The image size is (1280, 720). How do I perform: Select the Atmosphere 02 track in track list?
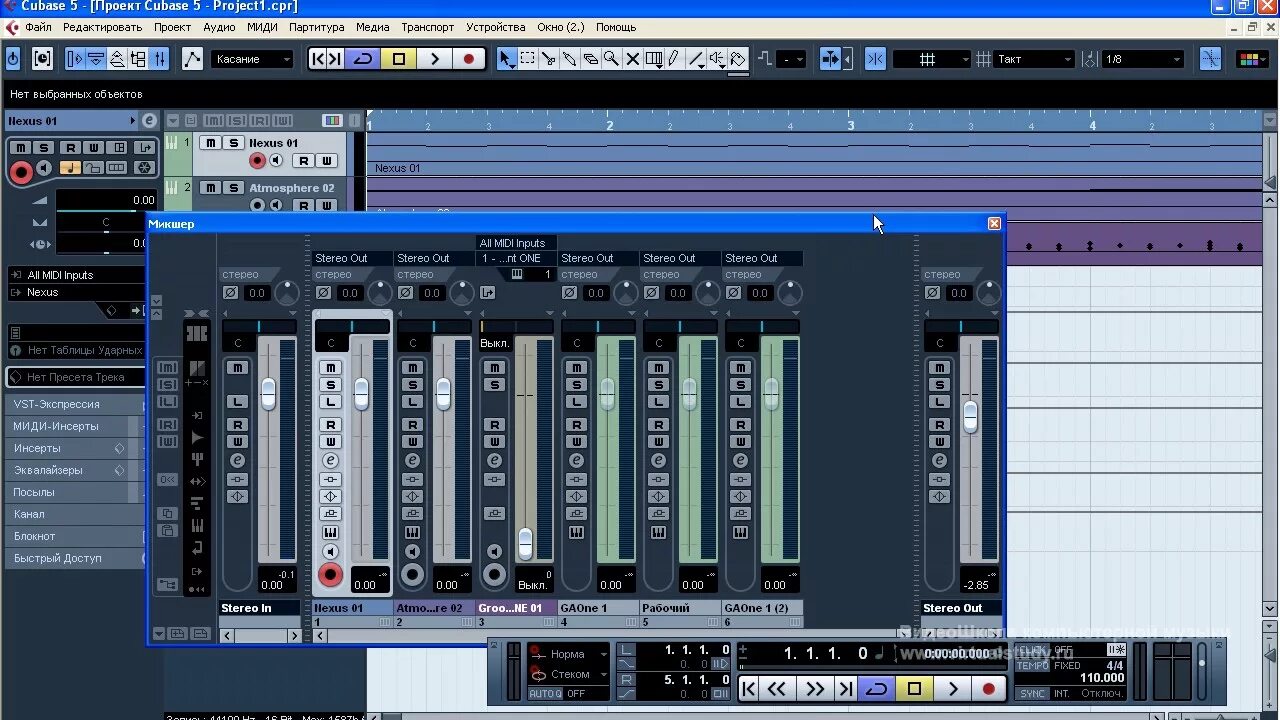click(x=292, y=188)
